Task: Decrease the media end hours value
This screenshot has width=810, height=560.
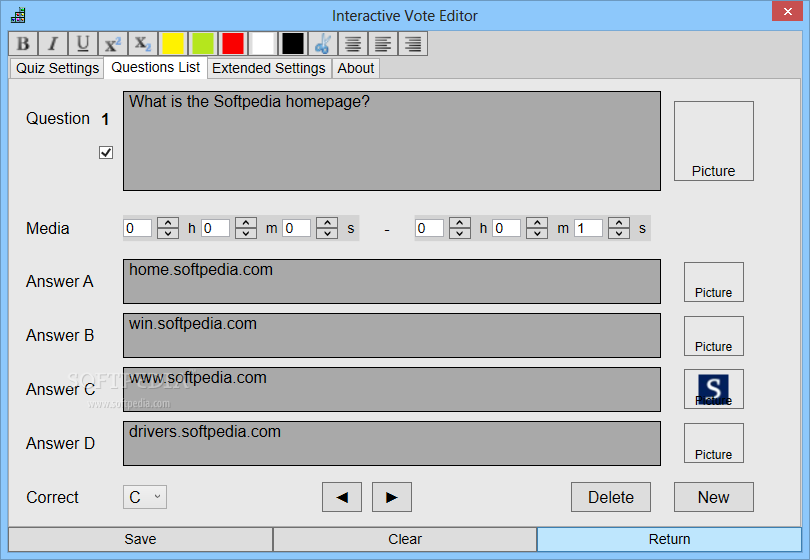Action: 460,233
